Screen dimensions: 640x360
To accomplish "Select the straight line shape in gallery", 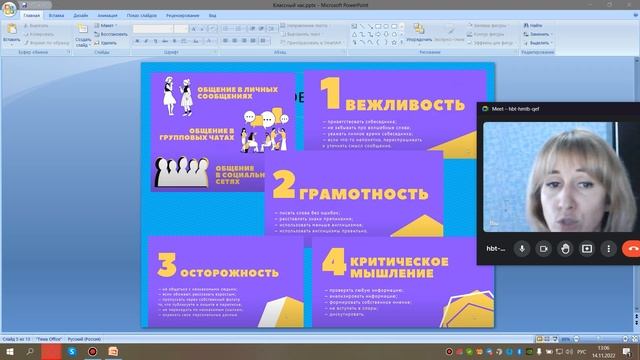I will tap(362, 27).
